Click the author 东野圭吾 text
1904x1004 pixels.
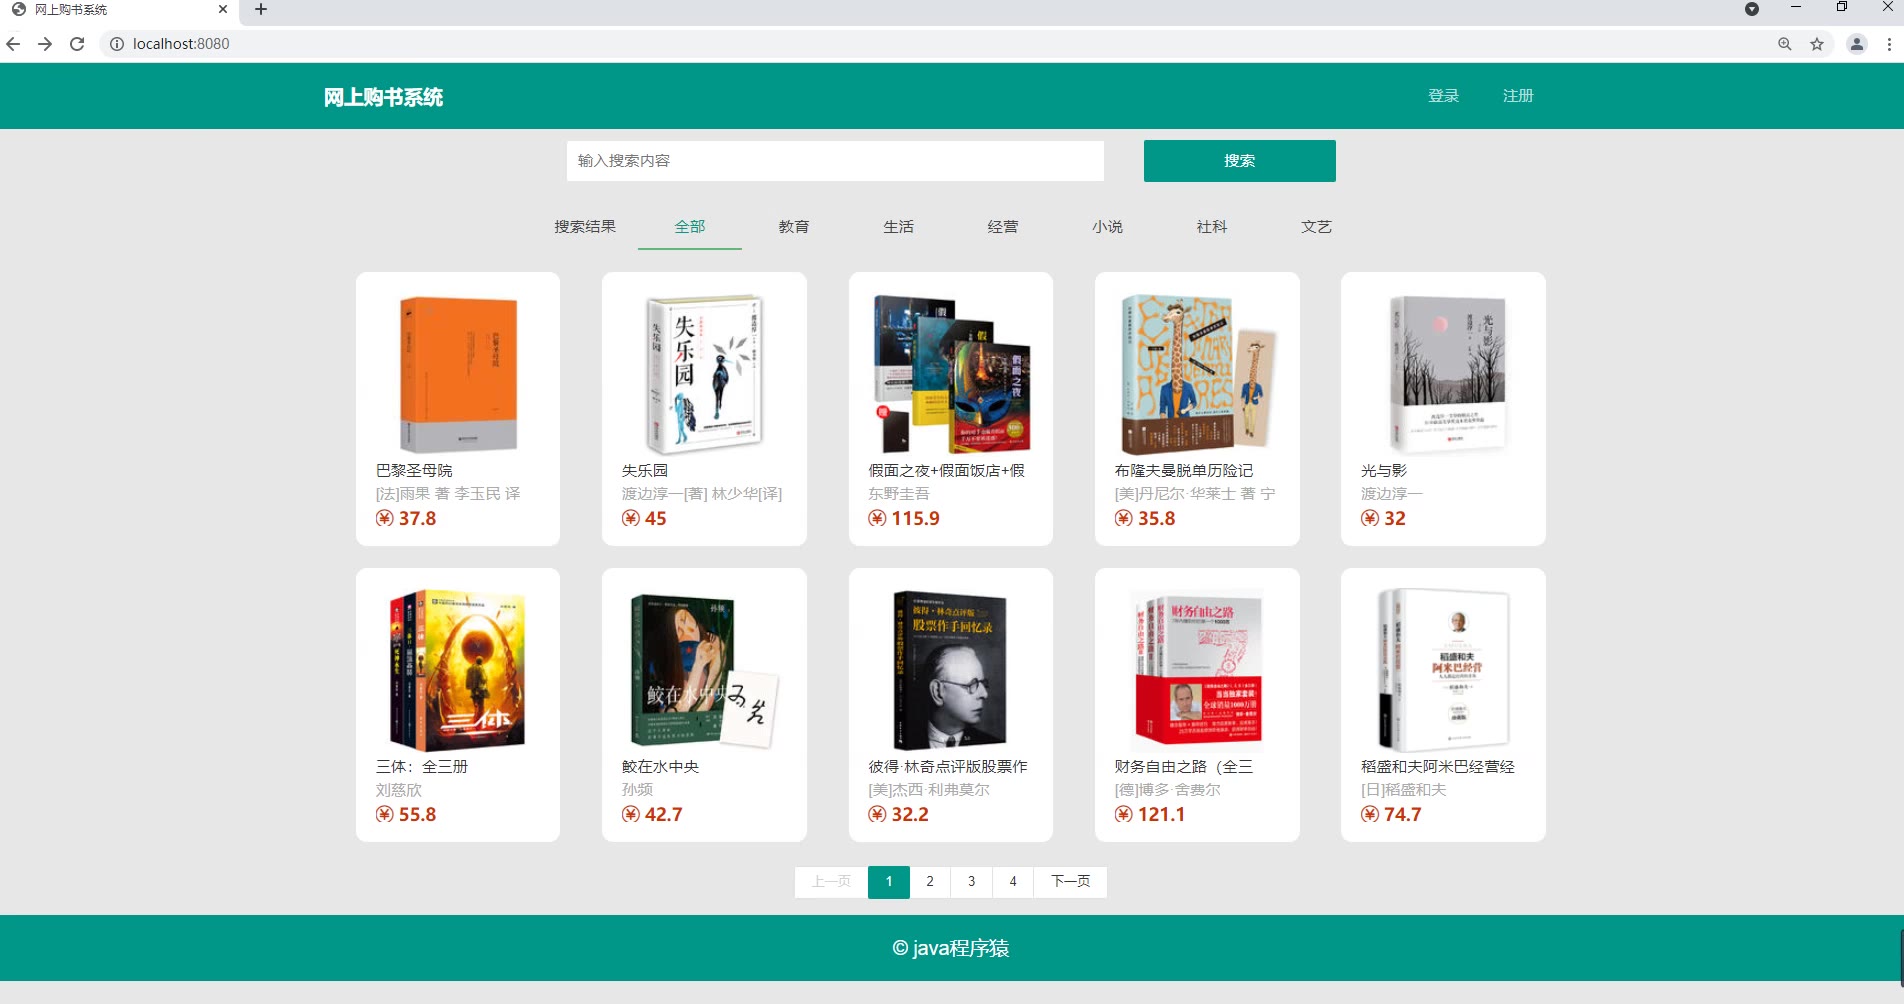point(899,494)
